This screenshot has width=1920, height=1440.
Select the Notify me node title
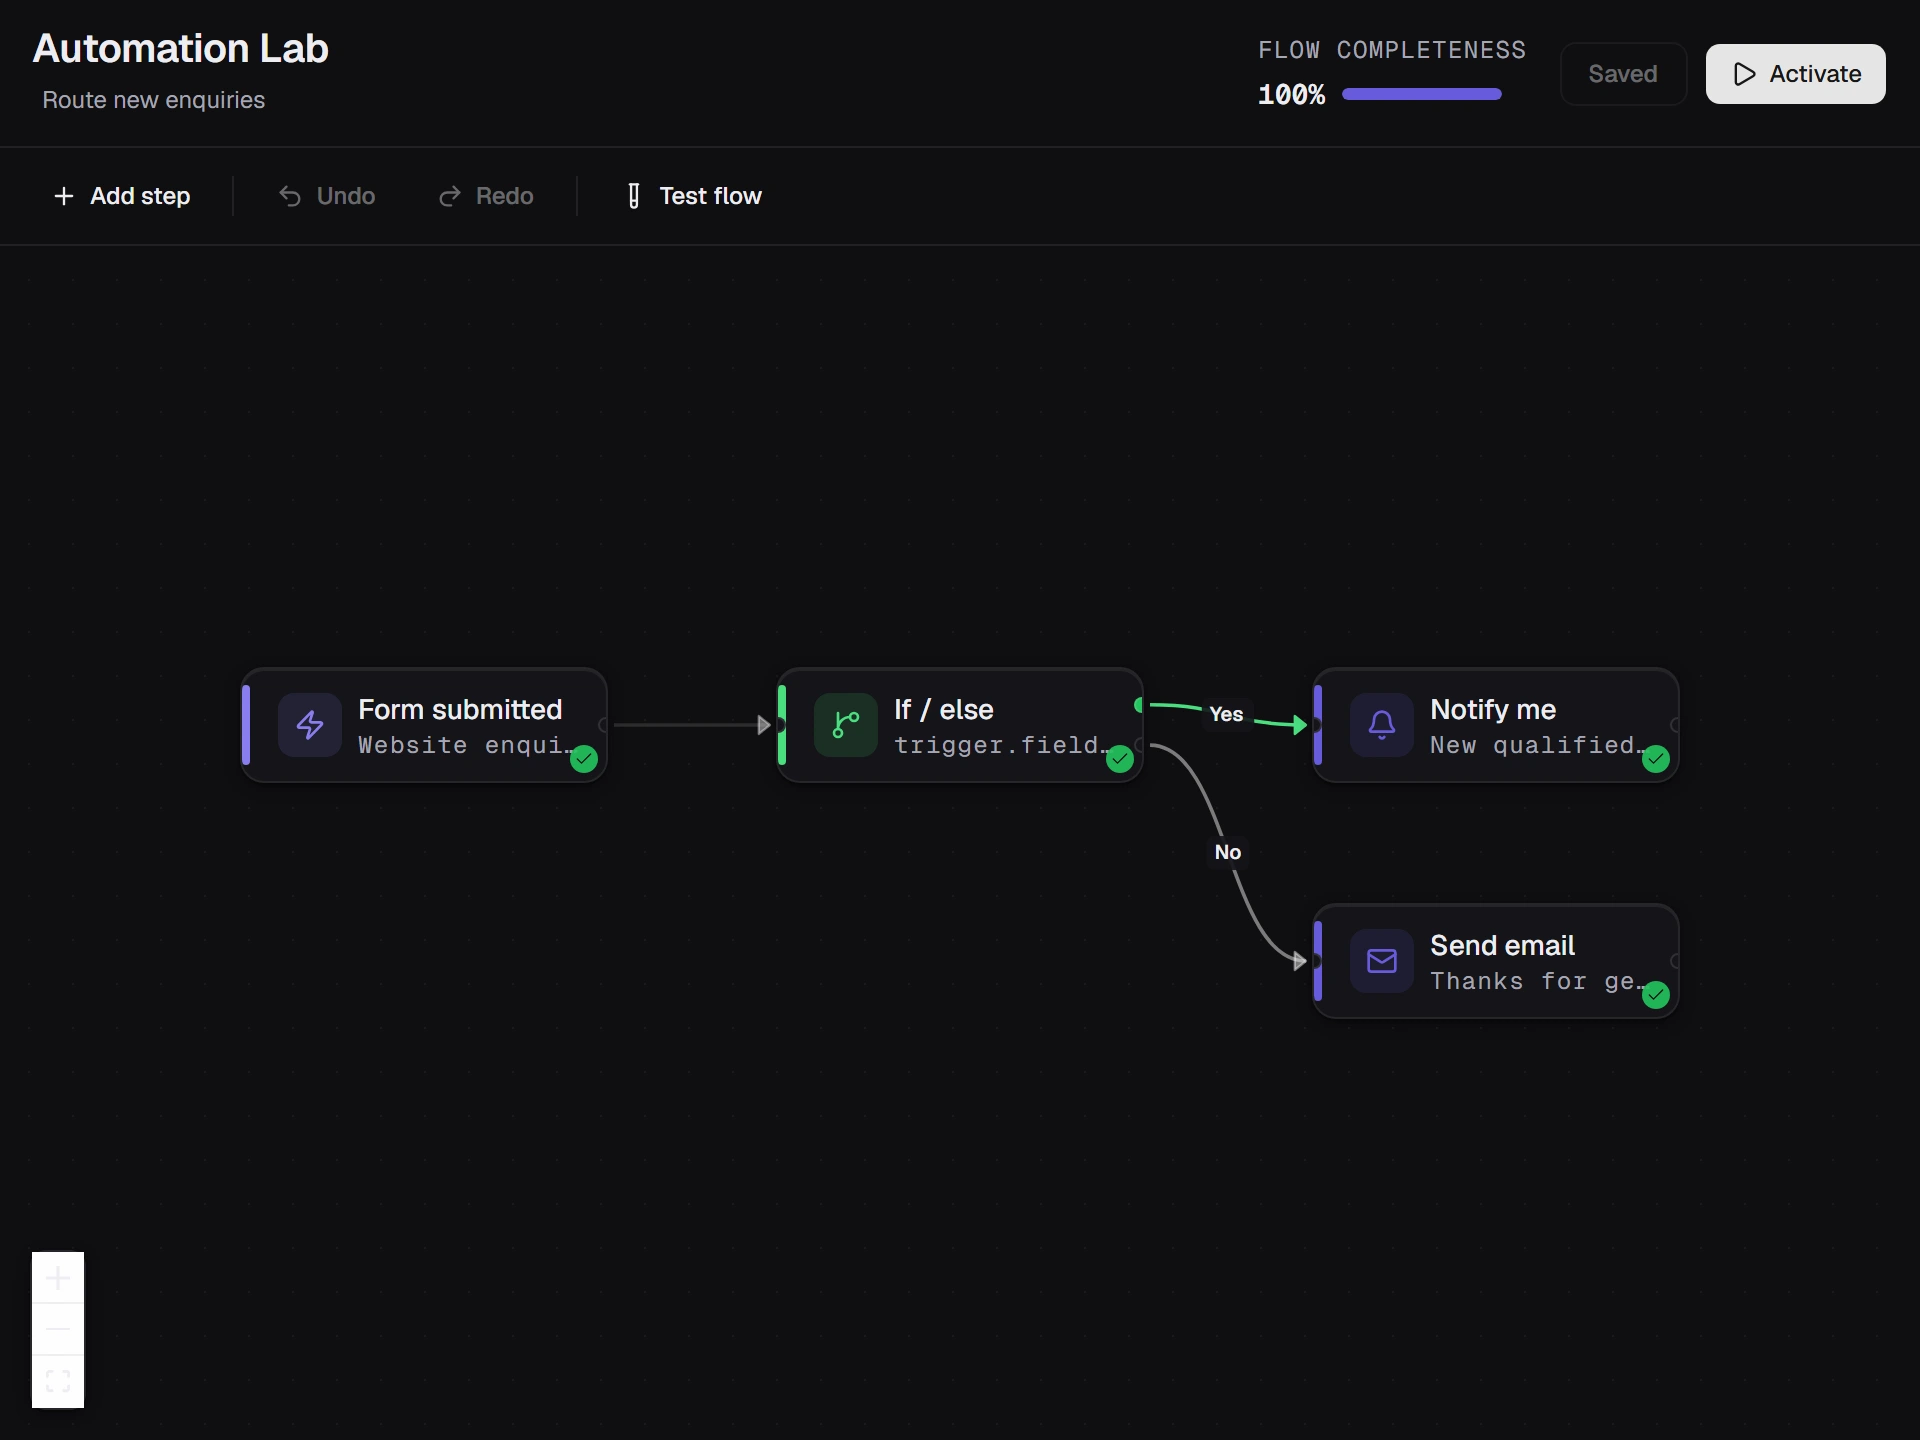click(x=1493, y=709)
